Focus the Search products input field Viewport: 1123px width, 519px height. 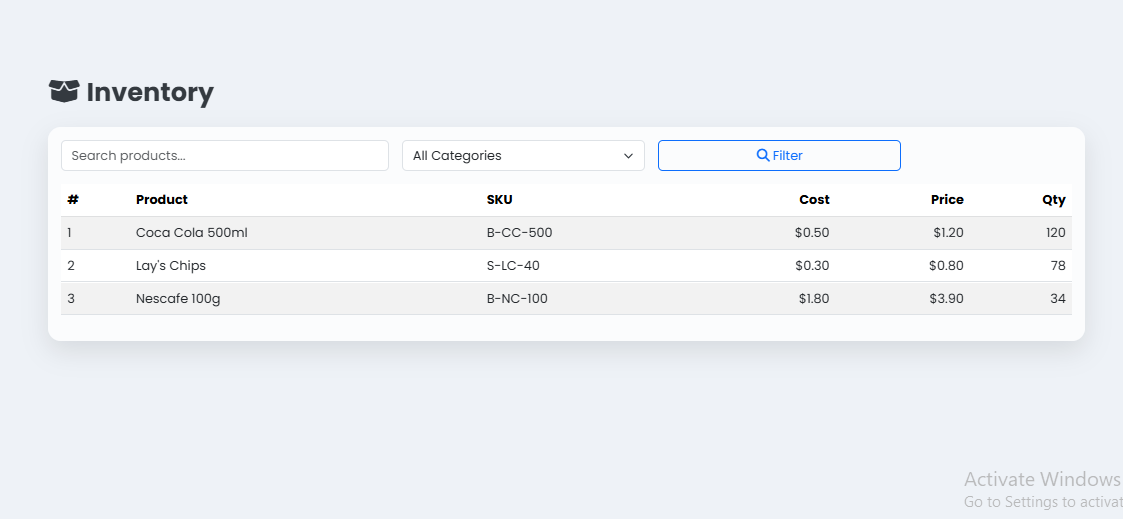(224, 156)
